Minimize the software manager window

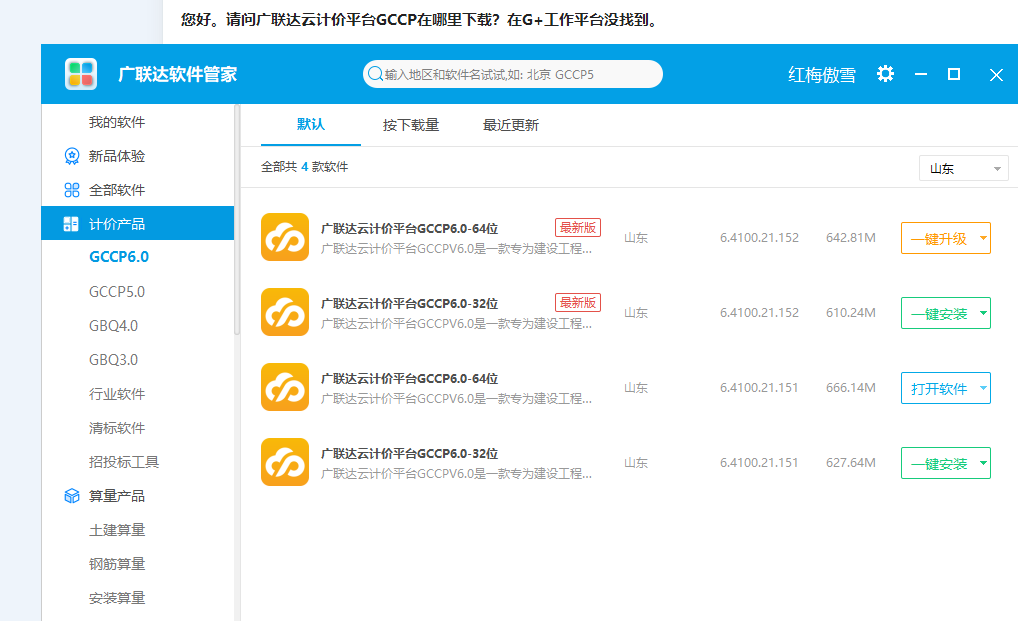[x=921, y=75]
